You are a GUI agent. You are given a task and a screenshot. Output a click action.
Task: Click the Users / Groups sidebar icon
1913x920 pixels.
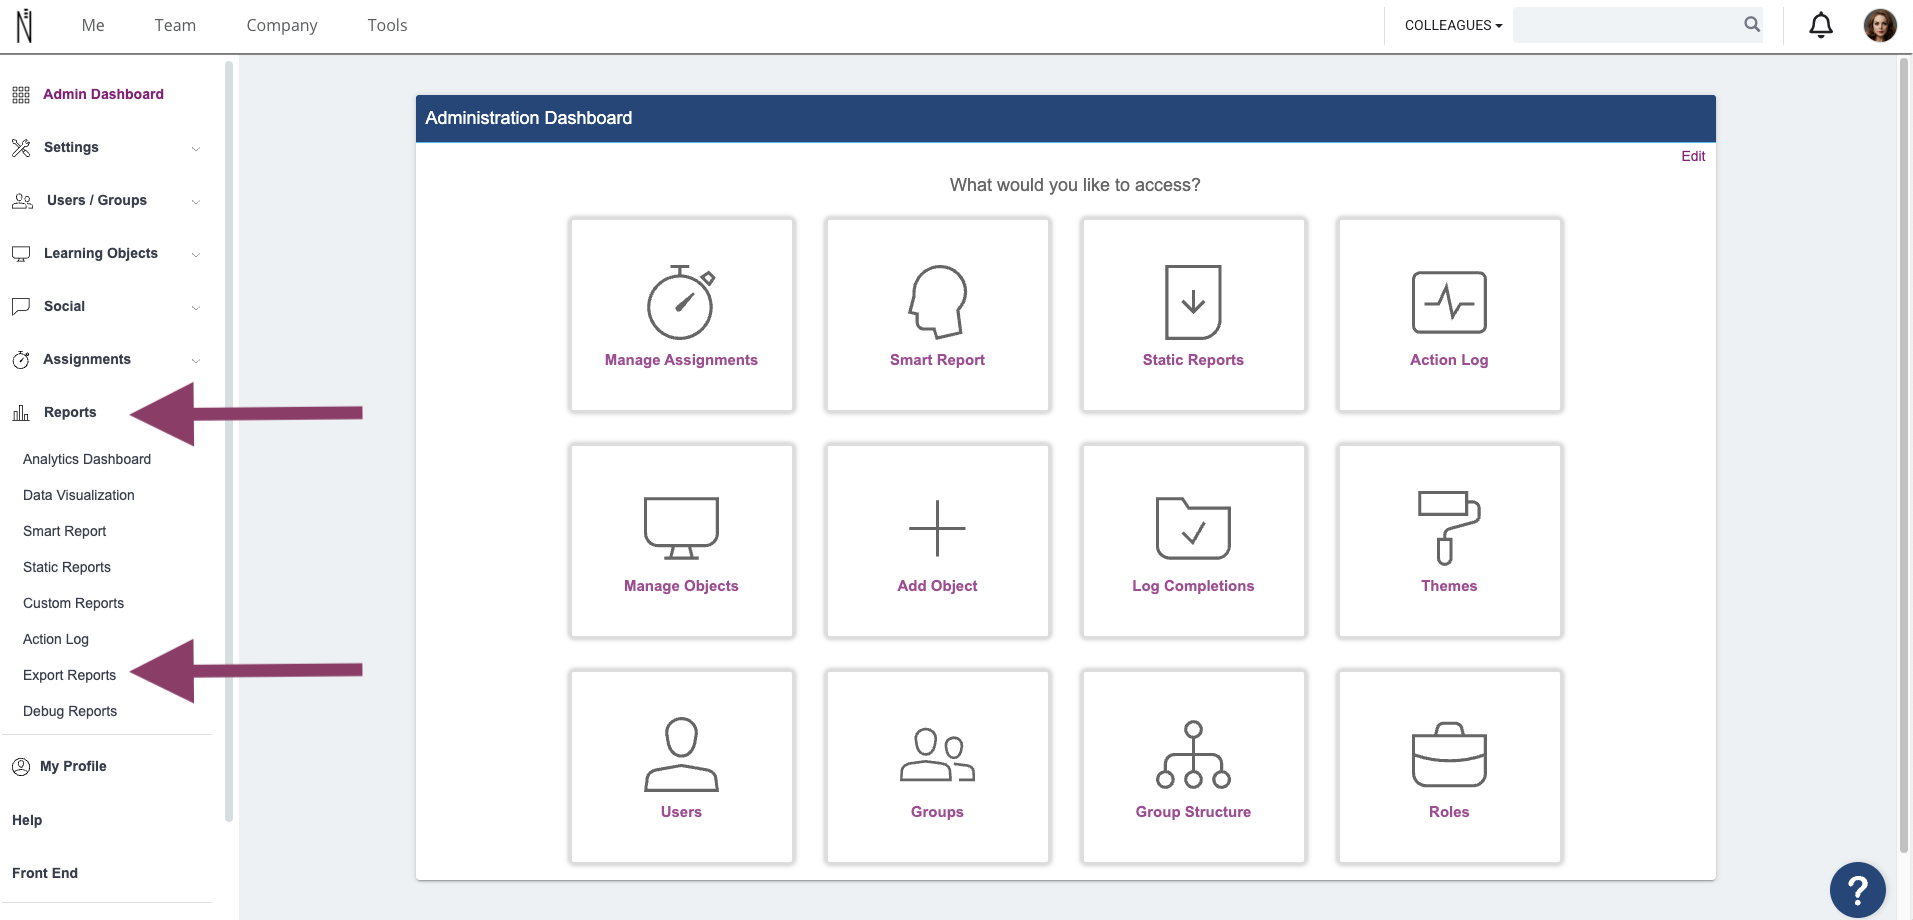coord(22,201)
